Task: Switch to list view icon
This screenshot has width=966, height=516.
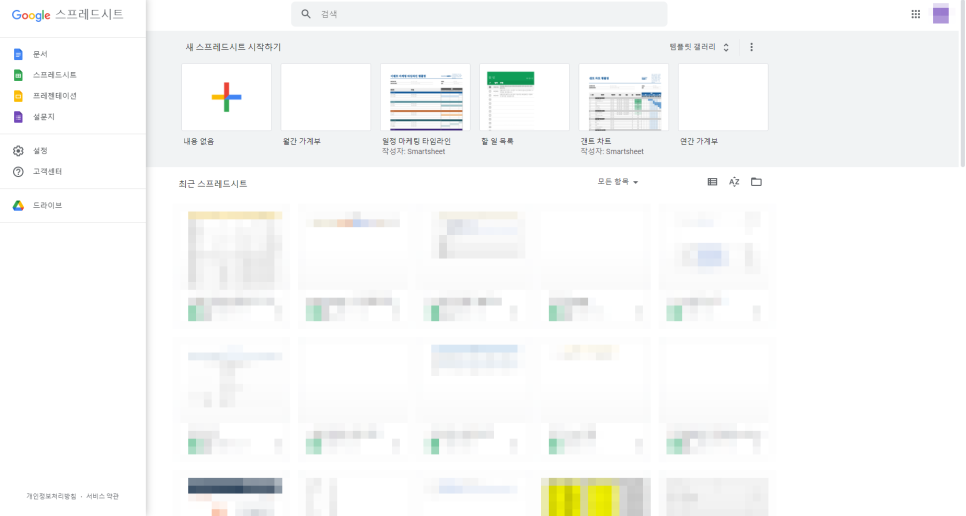Action: click(712, 182)
